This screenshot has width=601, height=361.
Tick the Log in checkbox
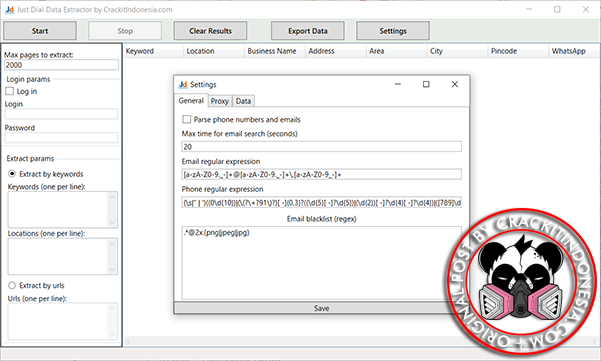point(10,91)
